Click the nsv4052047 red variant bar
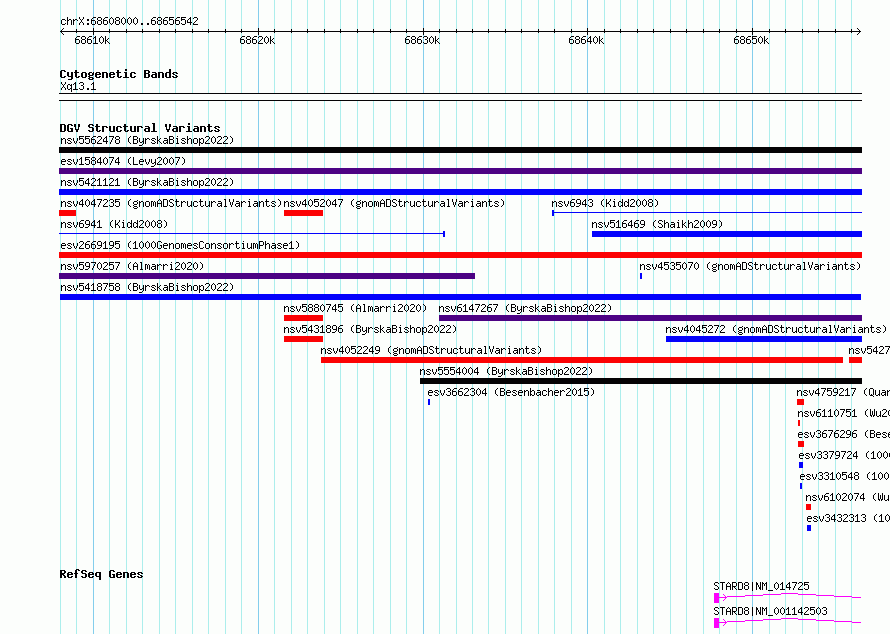 [303, 213]
